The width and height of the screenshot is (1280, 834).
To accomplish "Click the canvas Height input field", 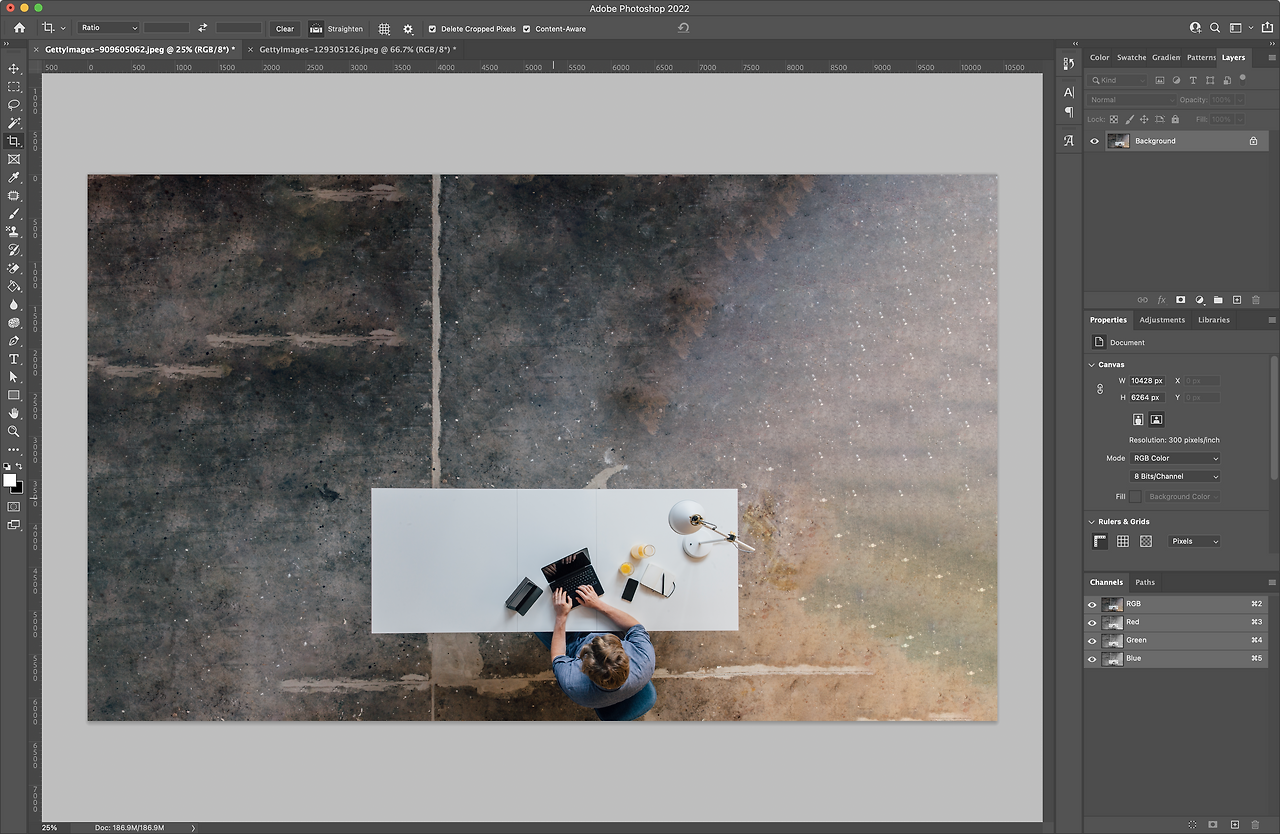I will click(1147, 398).
